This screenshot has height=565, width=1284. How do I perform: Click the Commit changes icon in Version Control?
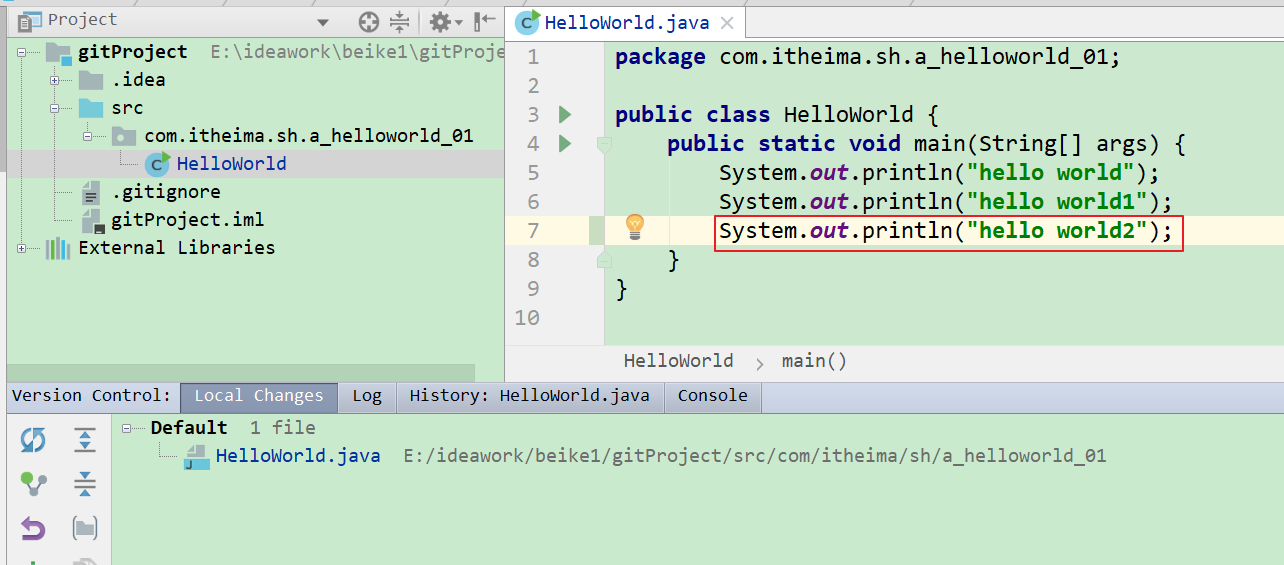33,484
